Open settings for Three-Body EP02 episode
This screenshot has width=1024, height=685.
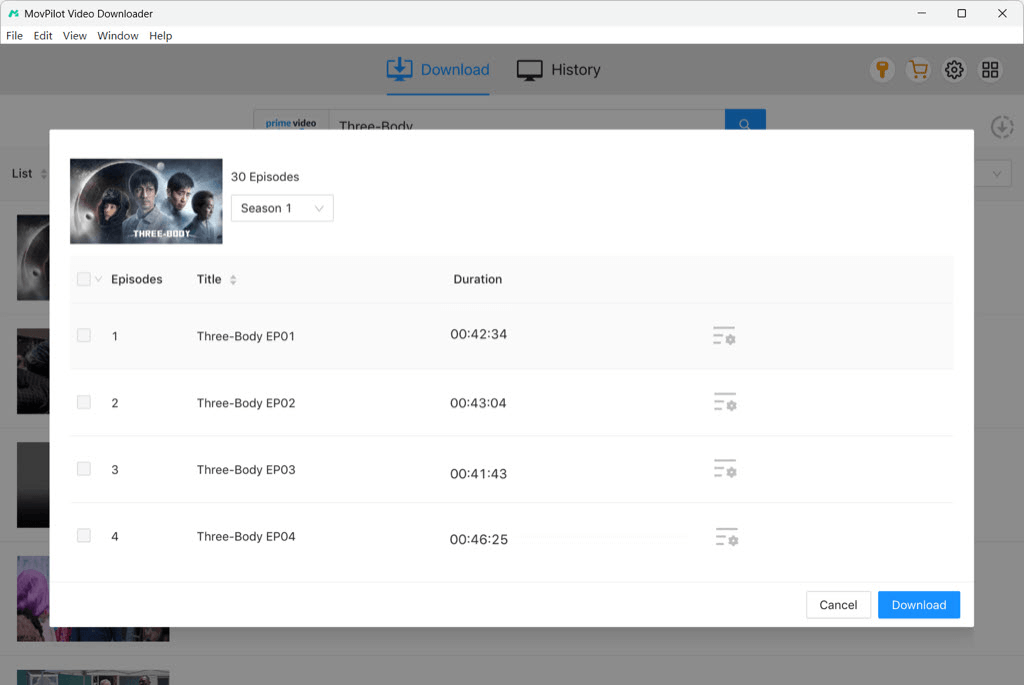725,402
